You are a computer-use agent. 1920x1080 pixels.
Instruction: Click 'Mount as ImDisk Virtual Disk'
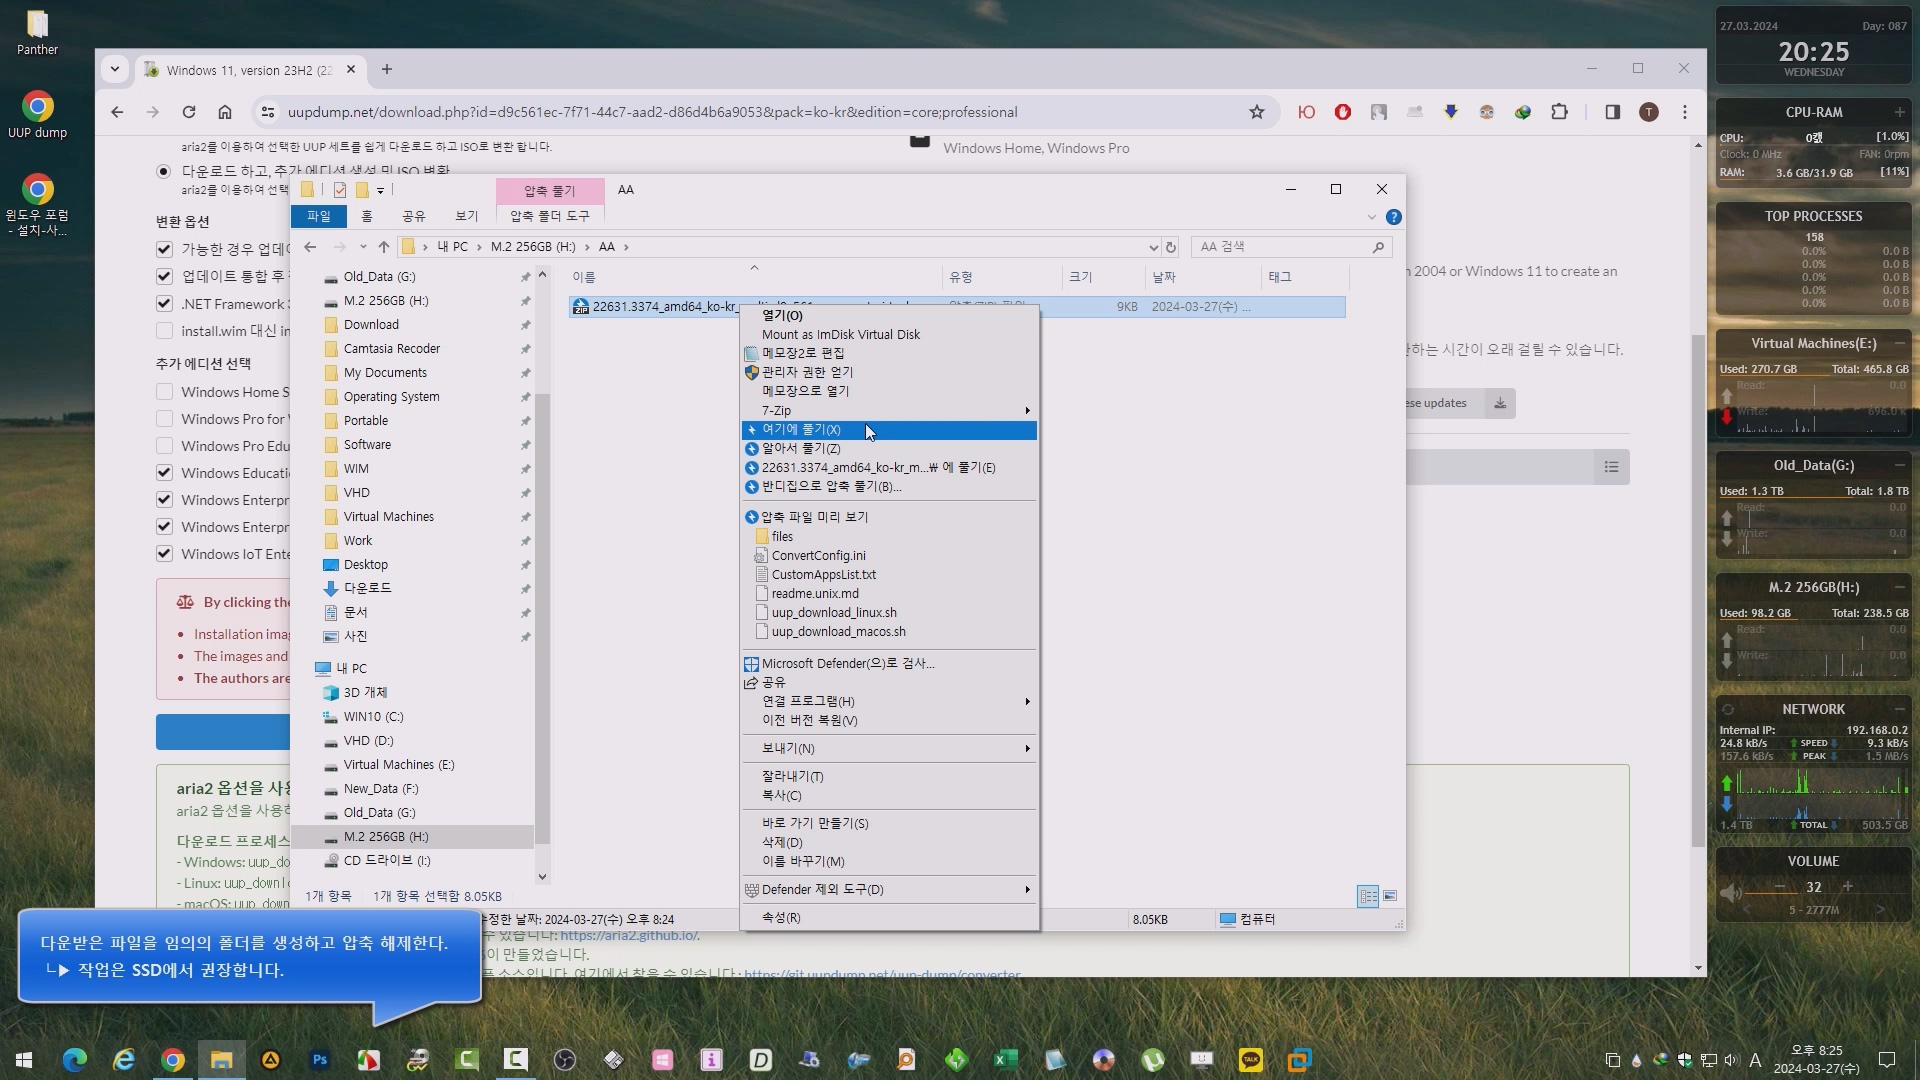click(x=889, y=335)
